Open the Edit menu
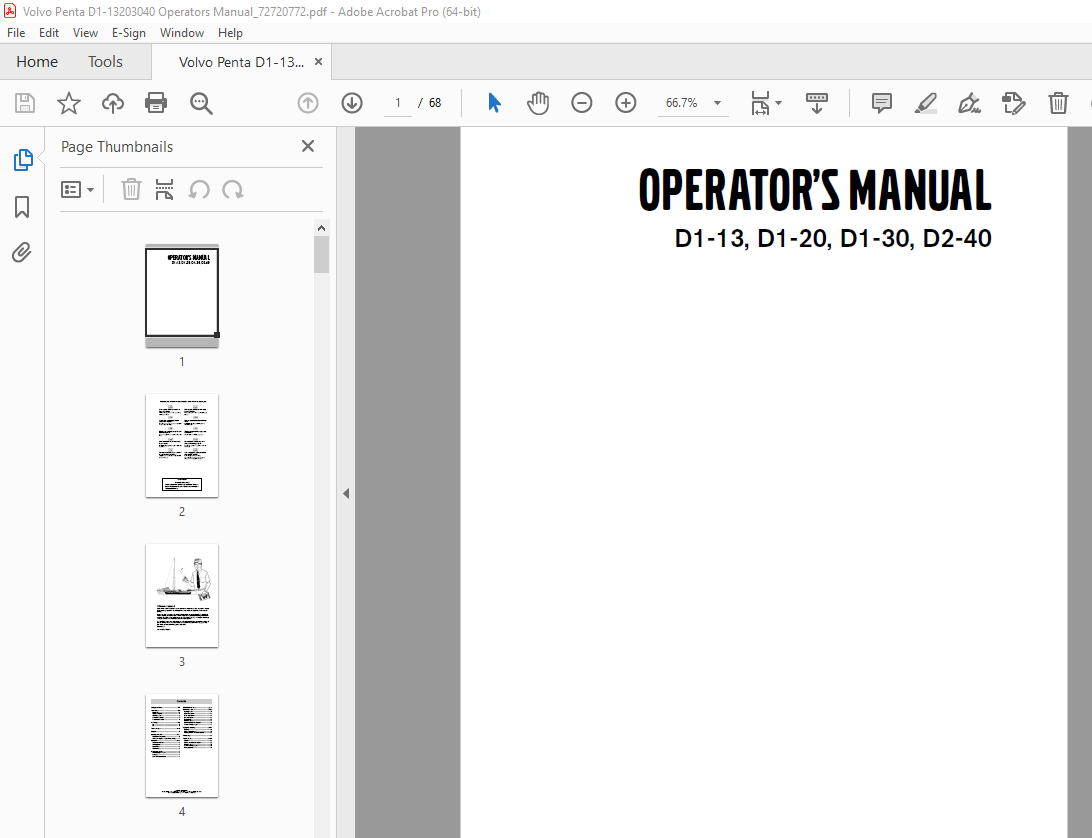The image size is (1092, 838). [49, 33]
